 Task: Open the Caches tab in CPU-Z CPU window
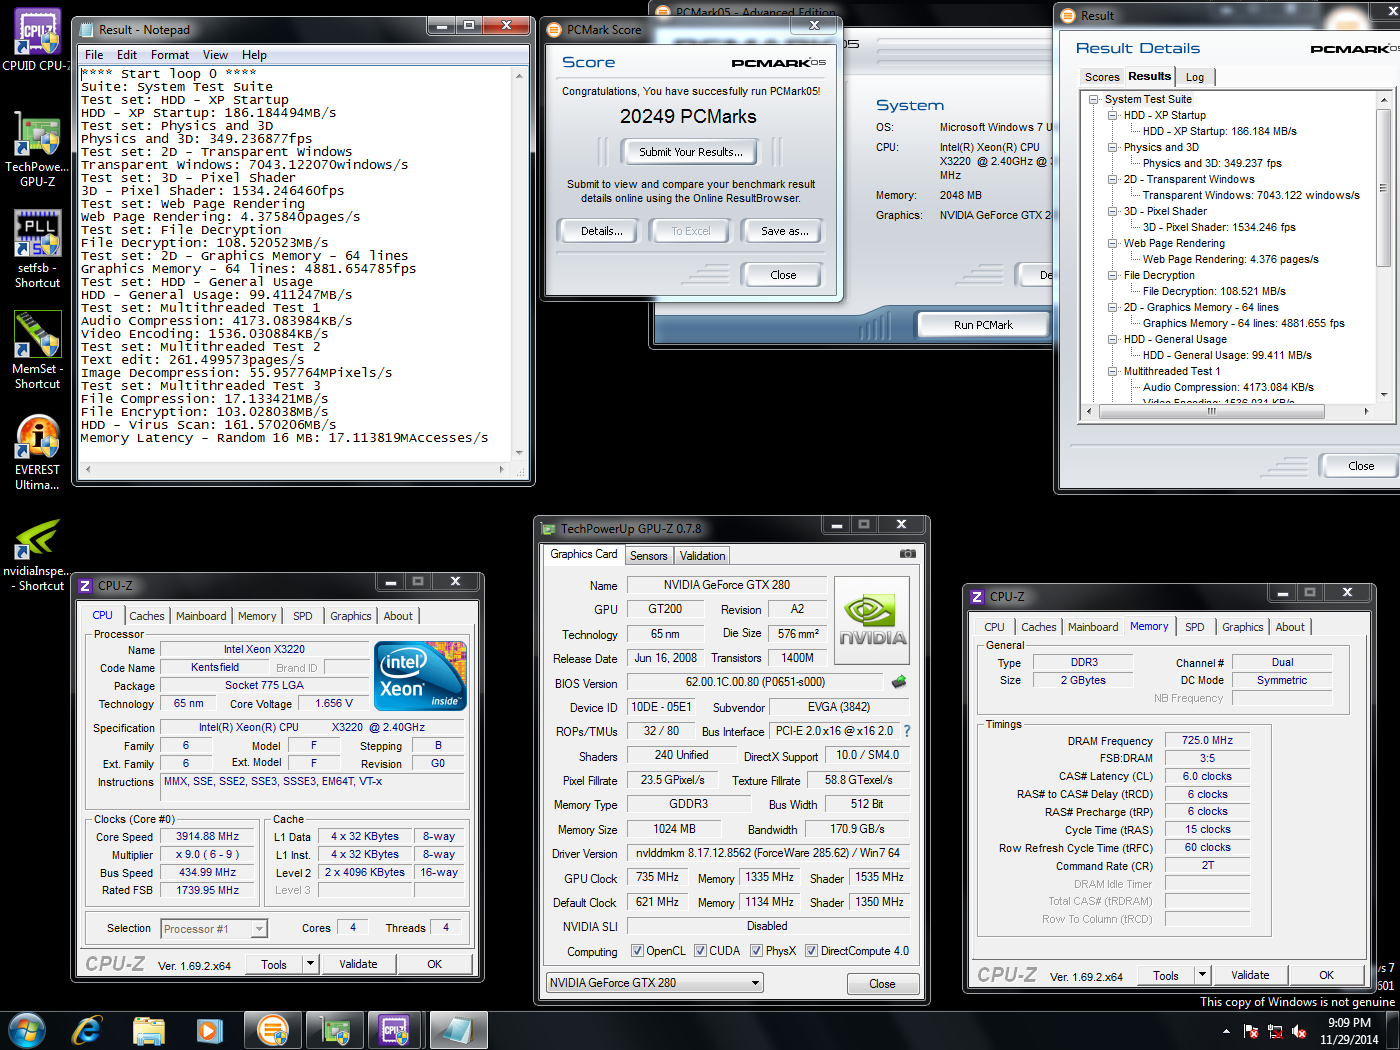tap(146, 616)
